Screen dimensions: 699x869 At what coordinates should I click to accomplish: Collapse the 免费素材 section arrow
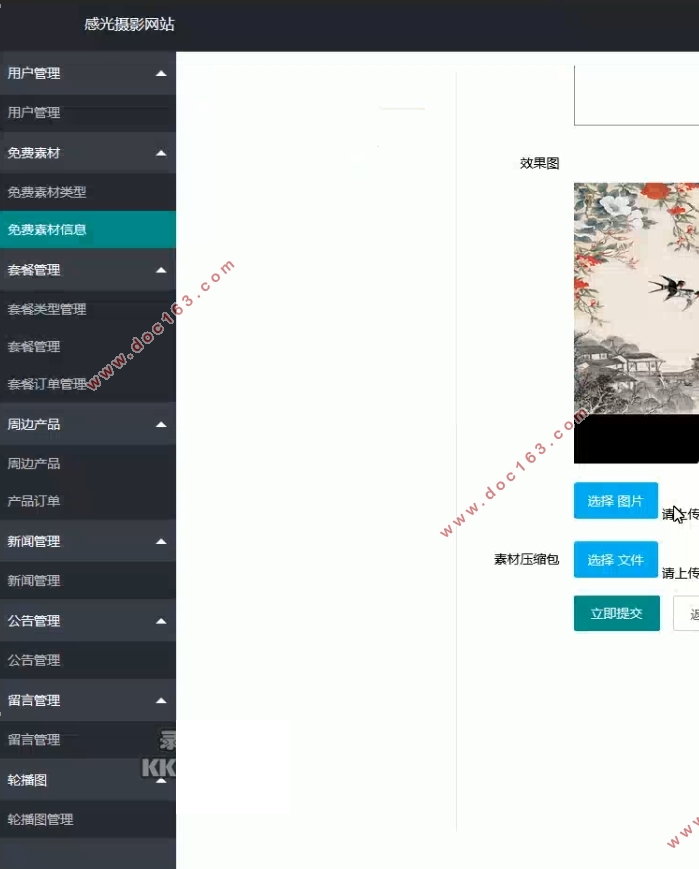(x=161, y=153)
